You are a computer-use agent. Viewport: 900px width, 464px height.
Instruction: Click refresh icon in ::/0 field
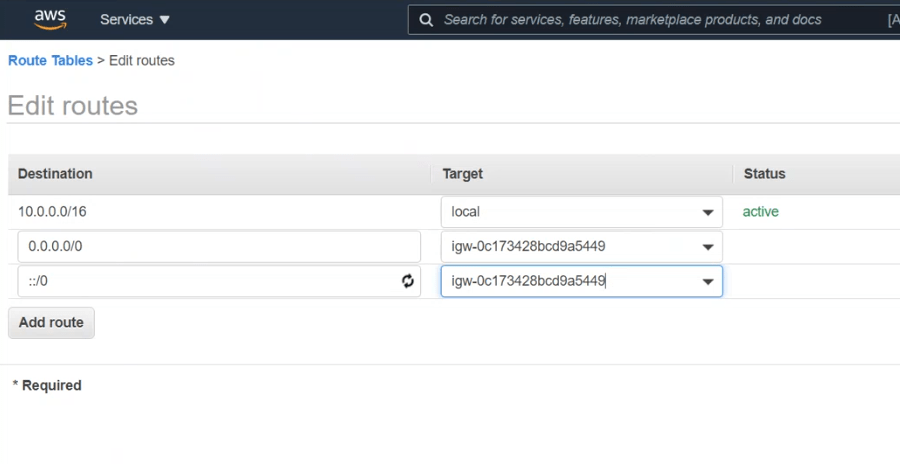click(x=408, y=282)
